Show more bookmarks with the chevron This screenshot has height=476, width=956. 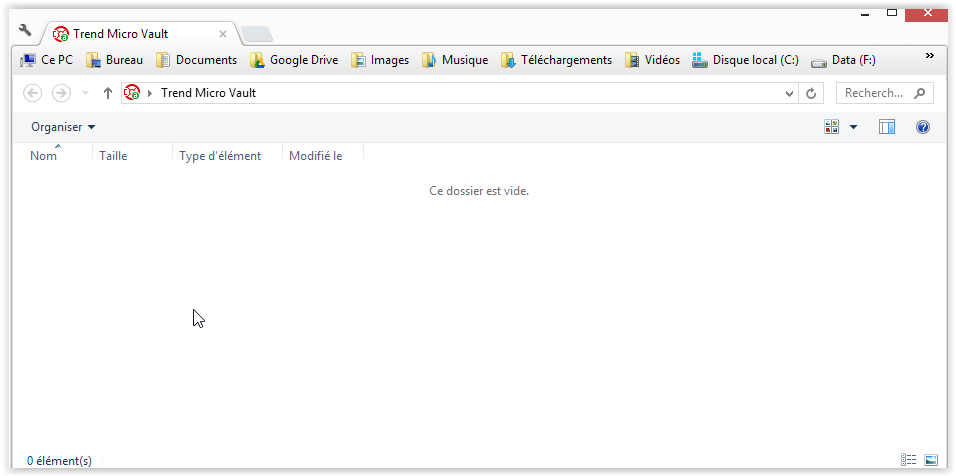tap(930, 56)
